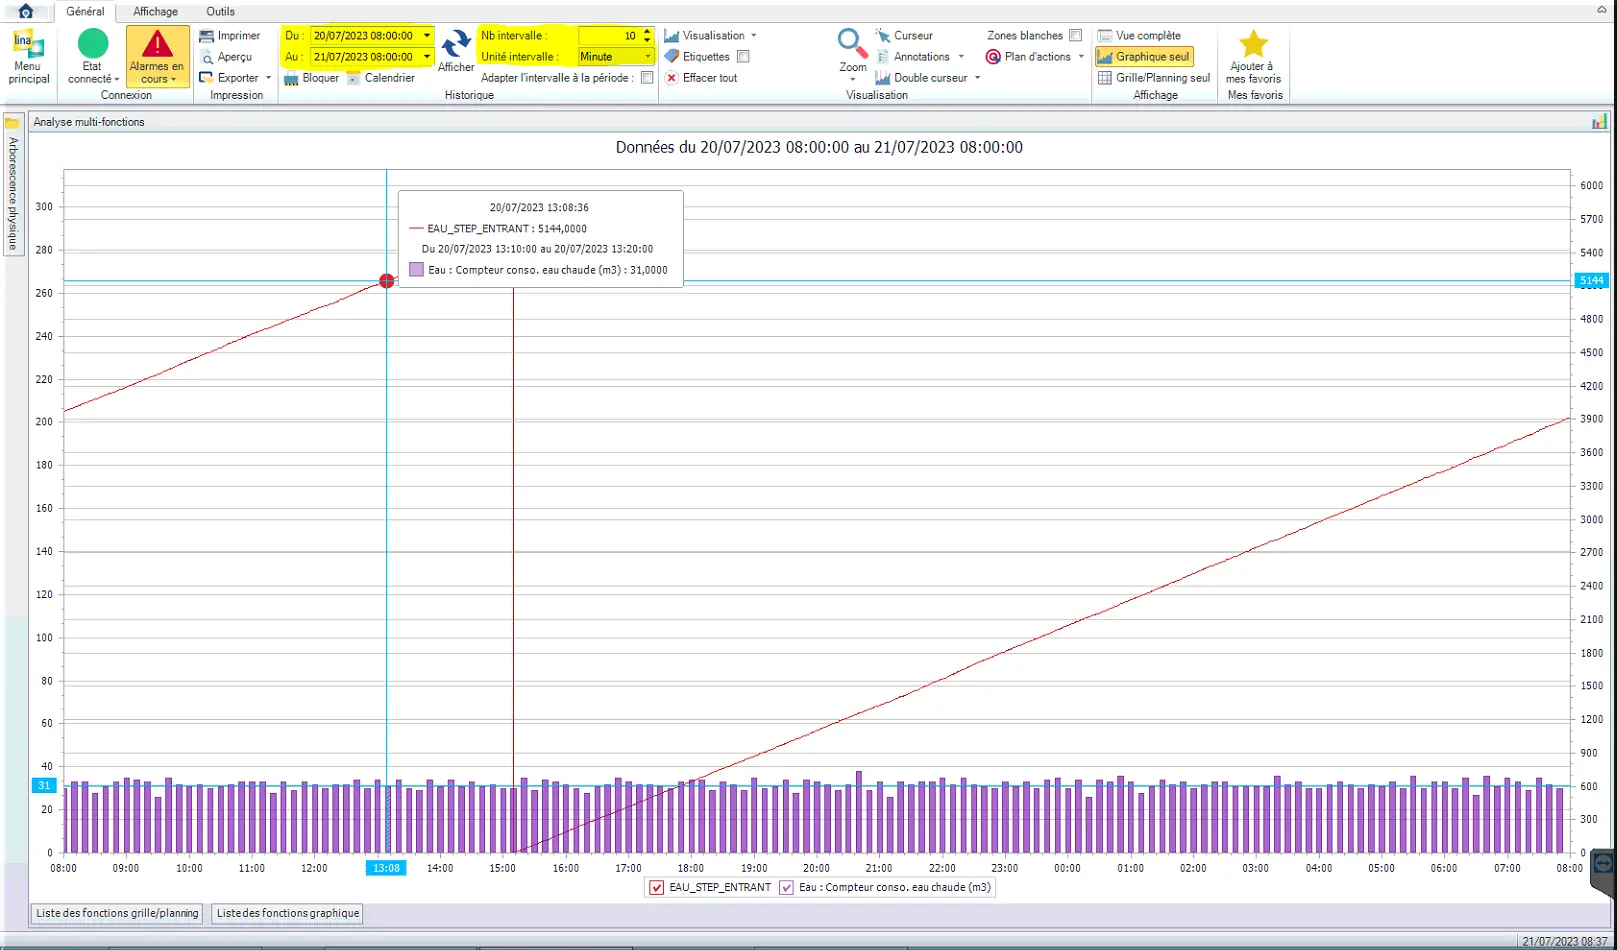Click the Imprimer printer icon
The width and height of the screenshot is (1617, 950).
click(x=207, y=36)
